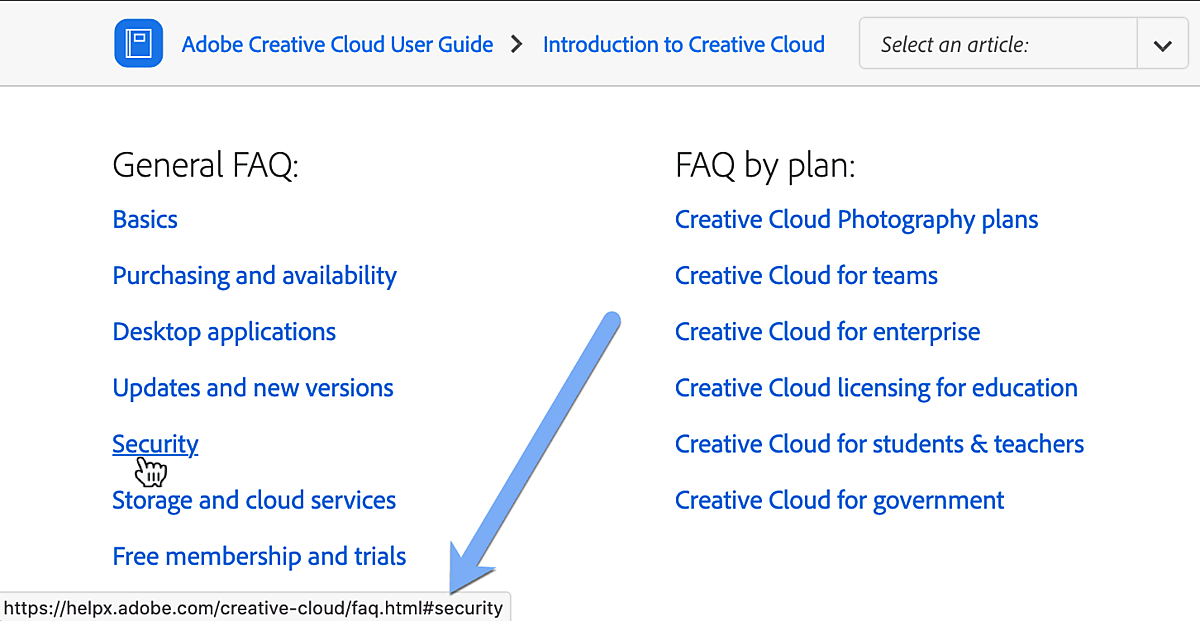Jump to Purchasing and availability section
1200x621 pixels.
coord(254,276)
